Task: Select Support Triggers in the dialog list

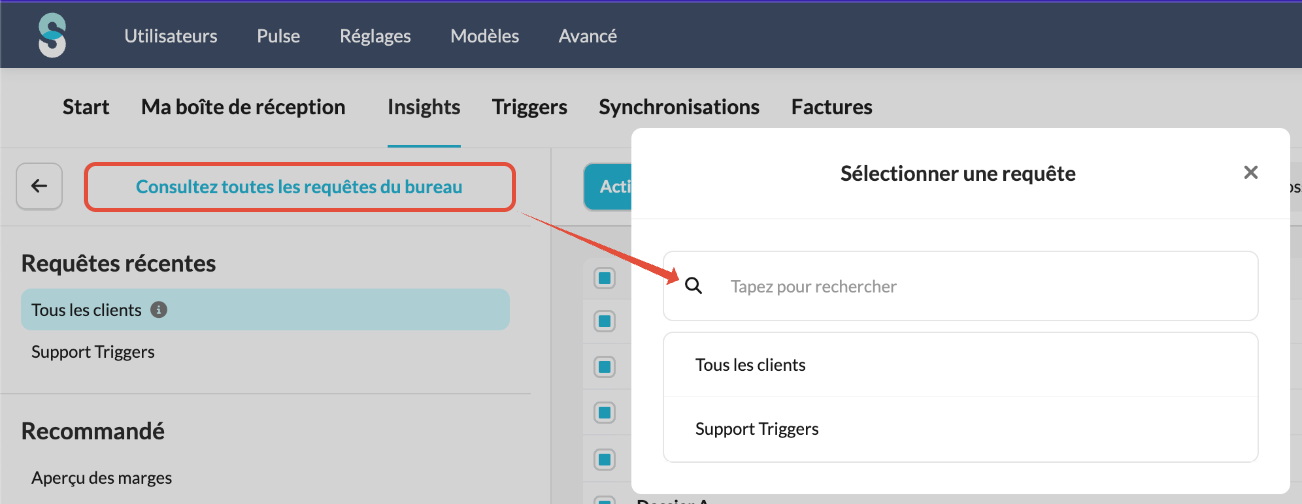Action: [x=757, y=429]
